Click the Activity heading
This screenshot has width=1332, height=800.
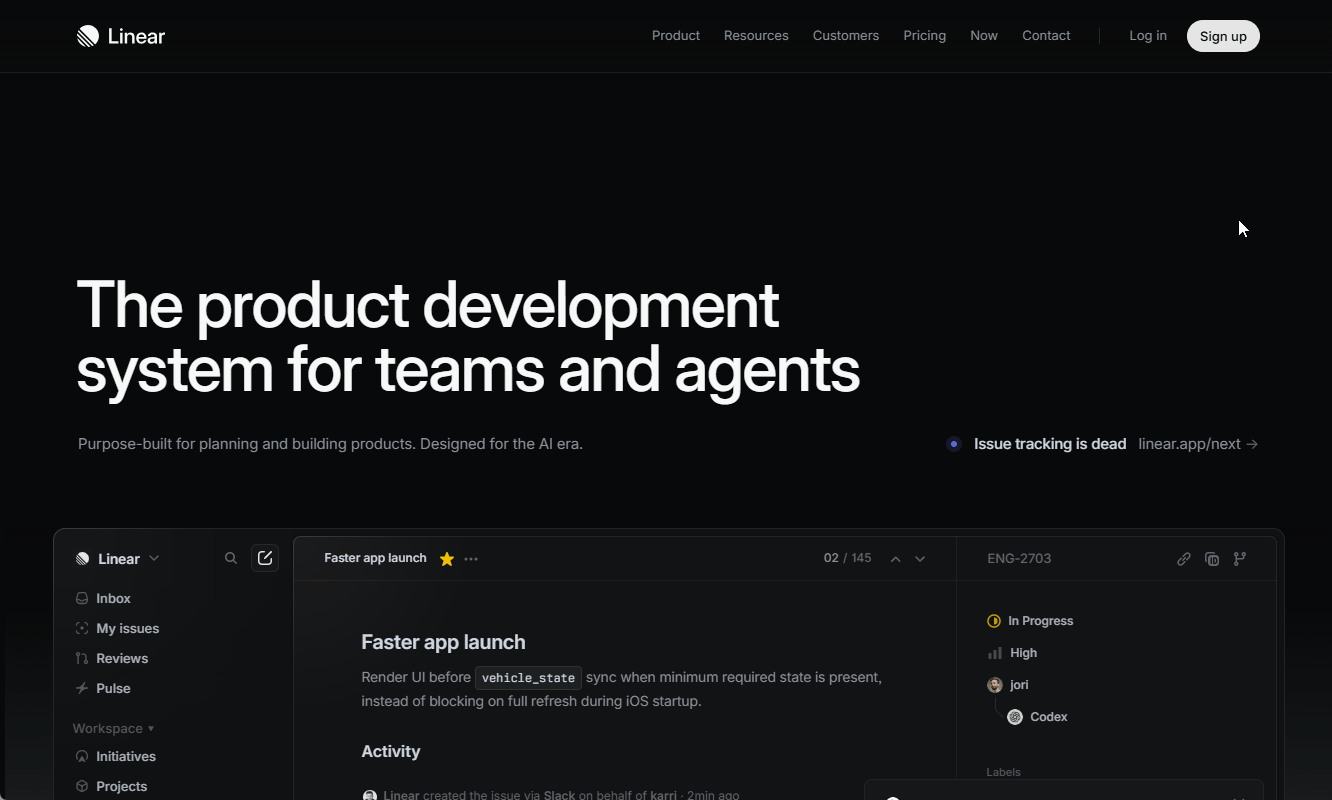pyautogui.click(x=391, y=752)
